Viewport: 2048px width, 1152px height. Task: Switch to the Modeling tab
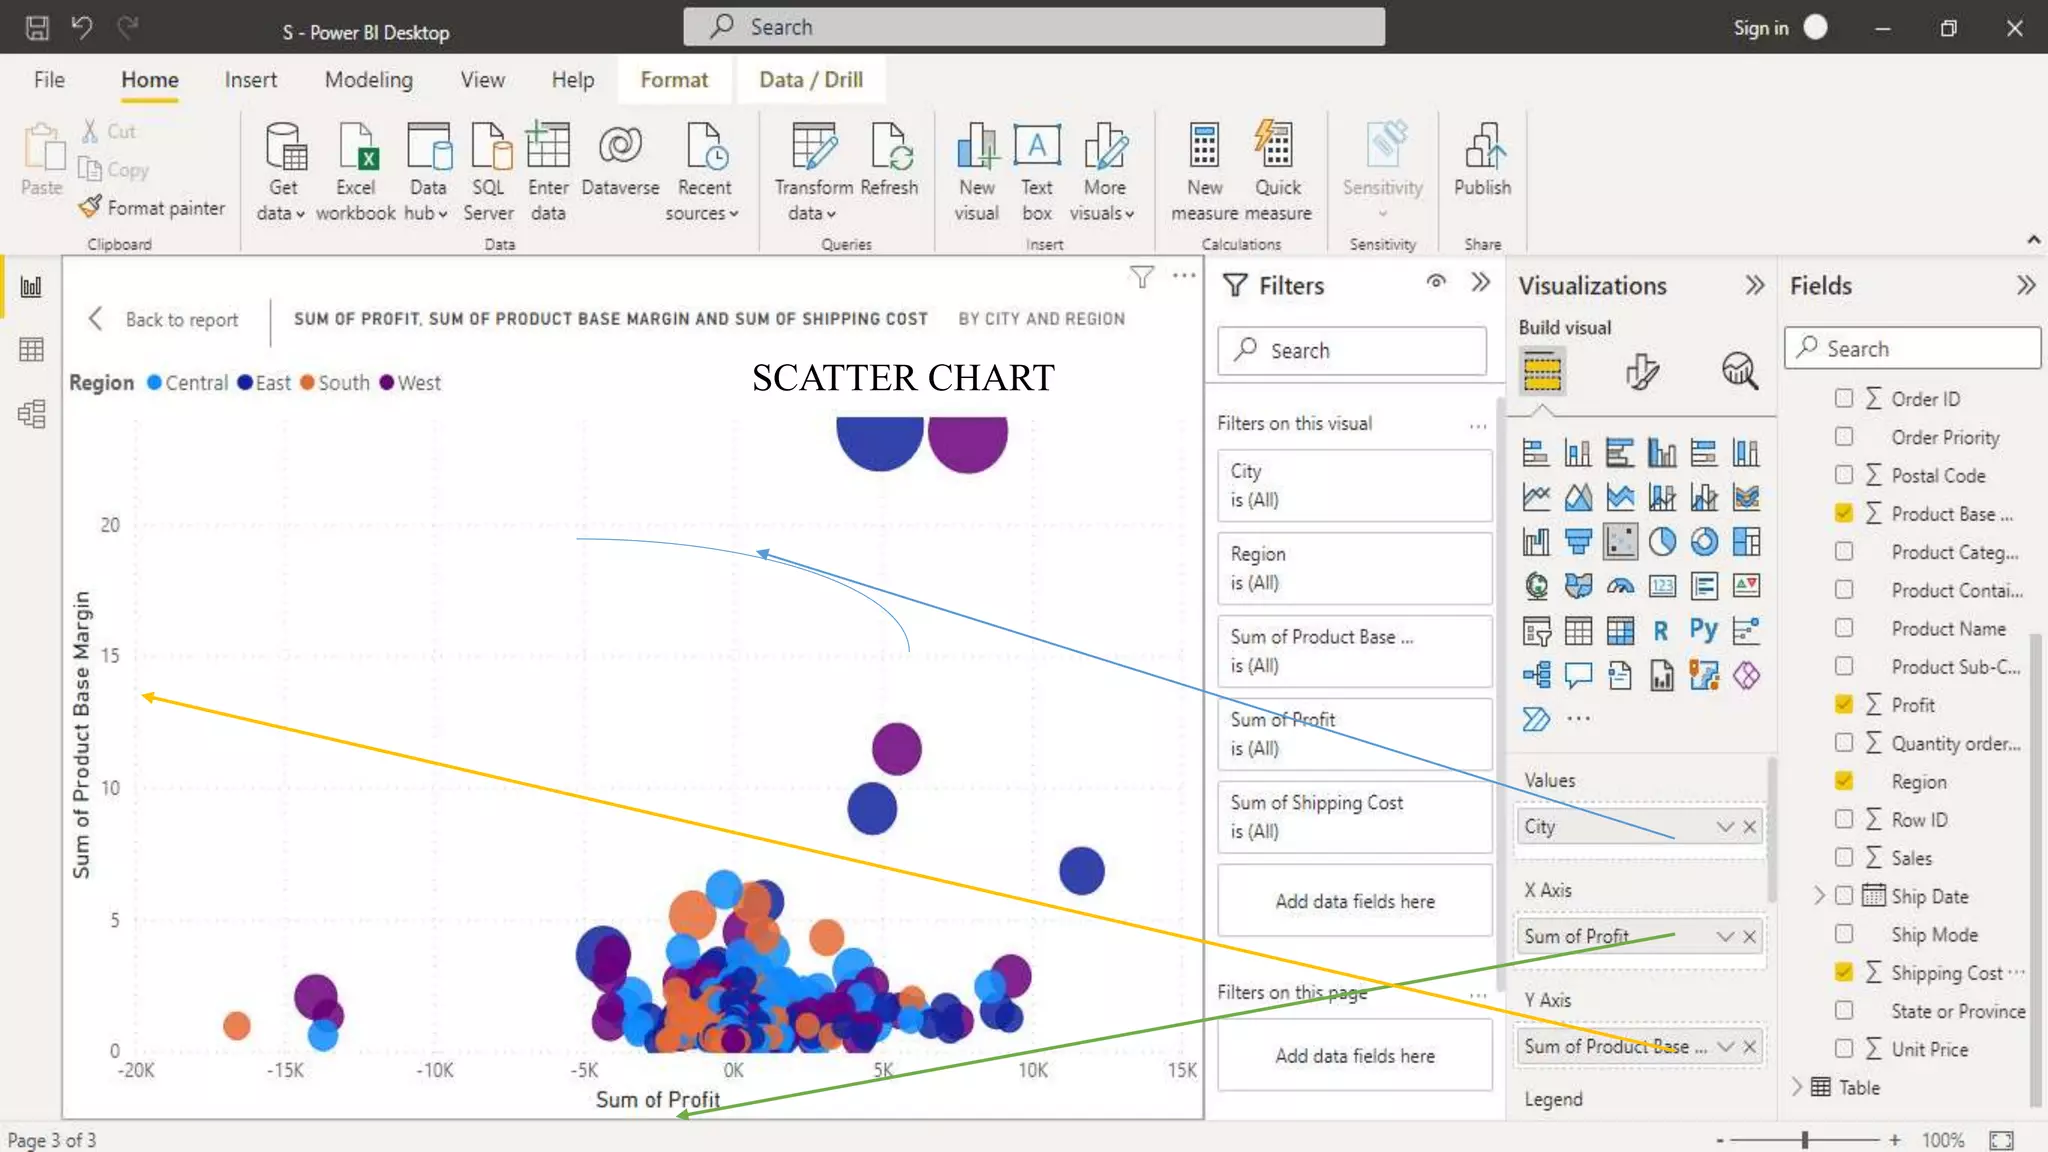click(x=368, y=79)
